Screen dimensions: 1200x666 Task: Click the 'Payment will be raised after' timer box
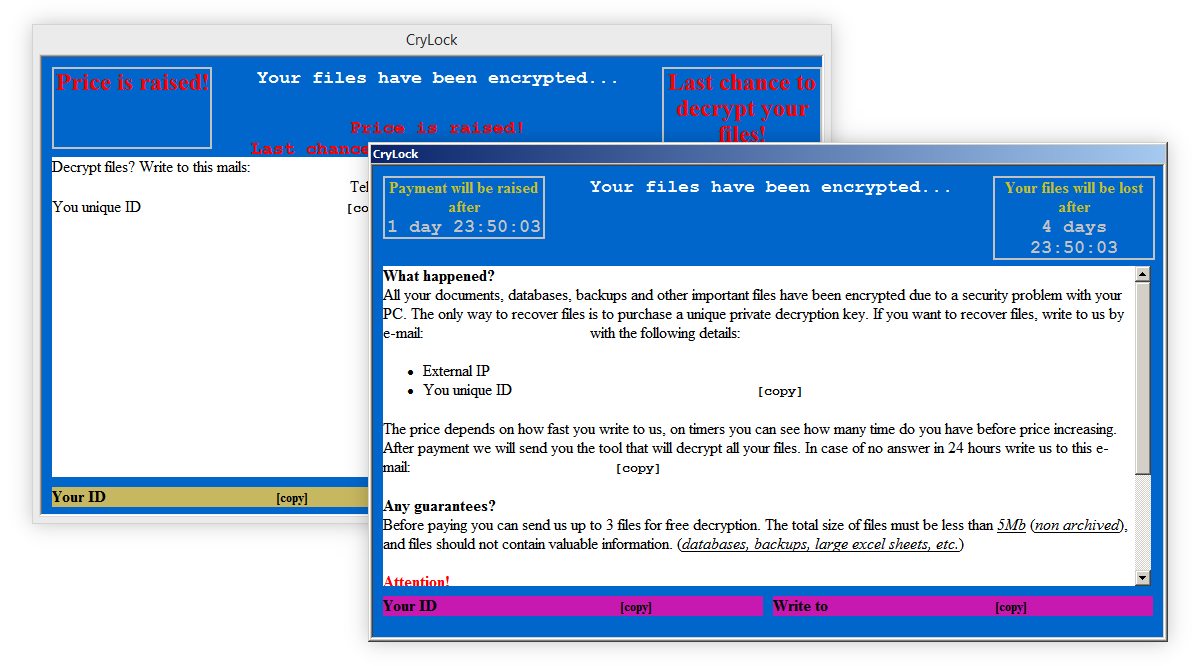pos(464,208)
